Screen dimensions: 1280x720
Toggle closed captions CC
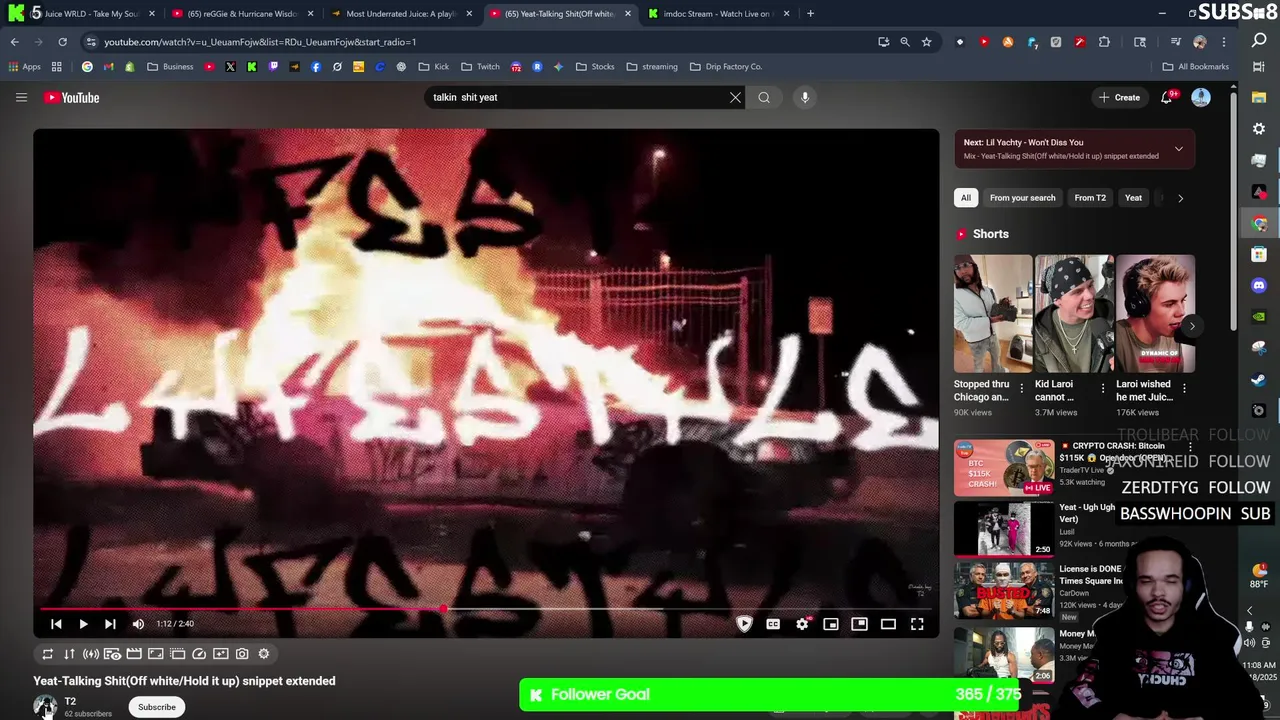[x=773, y=624]
